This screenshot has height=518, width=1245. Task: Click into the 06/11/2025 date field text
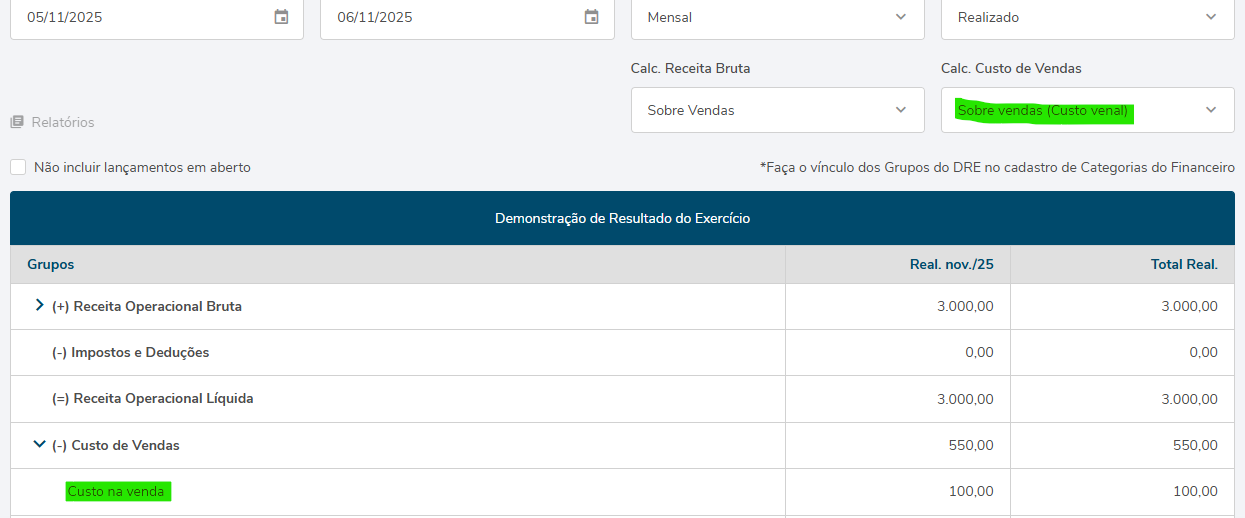(375, 17)
